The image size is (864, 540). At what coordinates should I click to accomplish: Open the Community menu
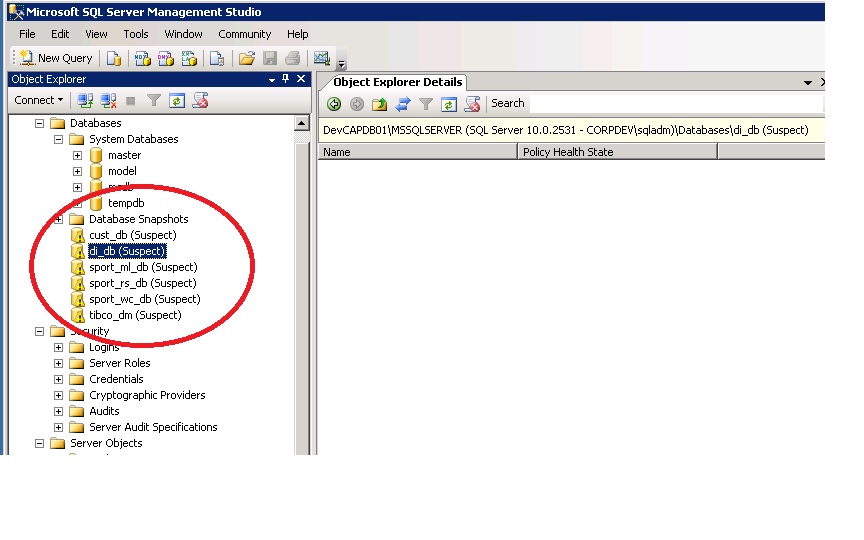[245, 34]
